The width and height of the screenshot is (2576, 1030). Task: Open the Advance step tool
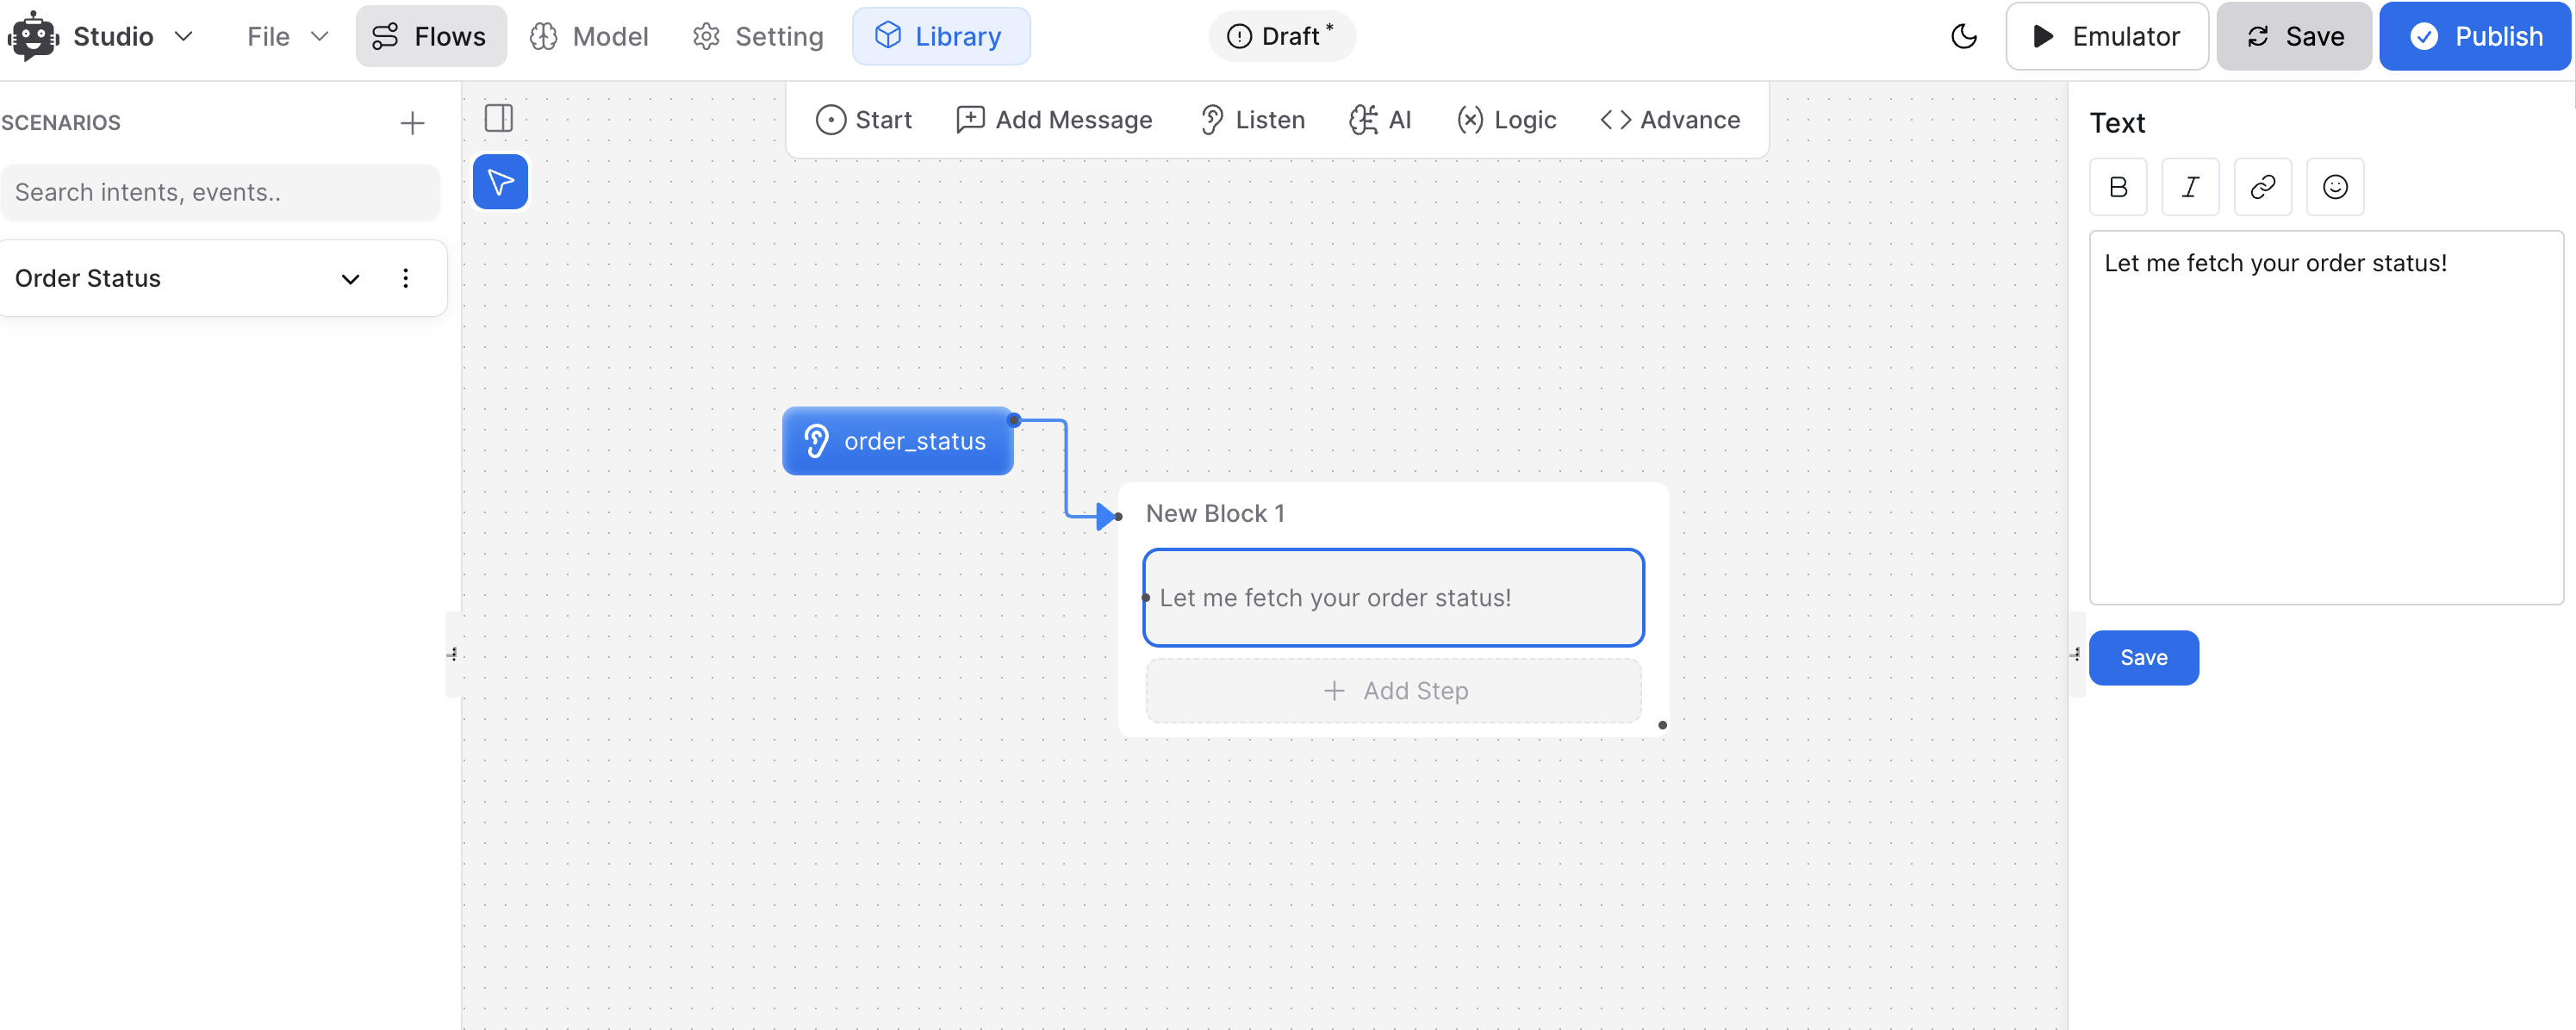[1669, 119]
